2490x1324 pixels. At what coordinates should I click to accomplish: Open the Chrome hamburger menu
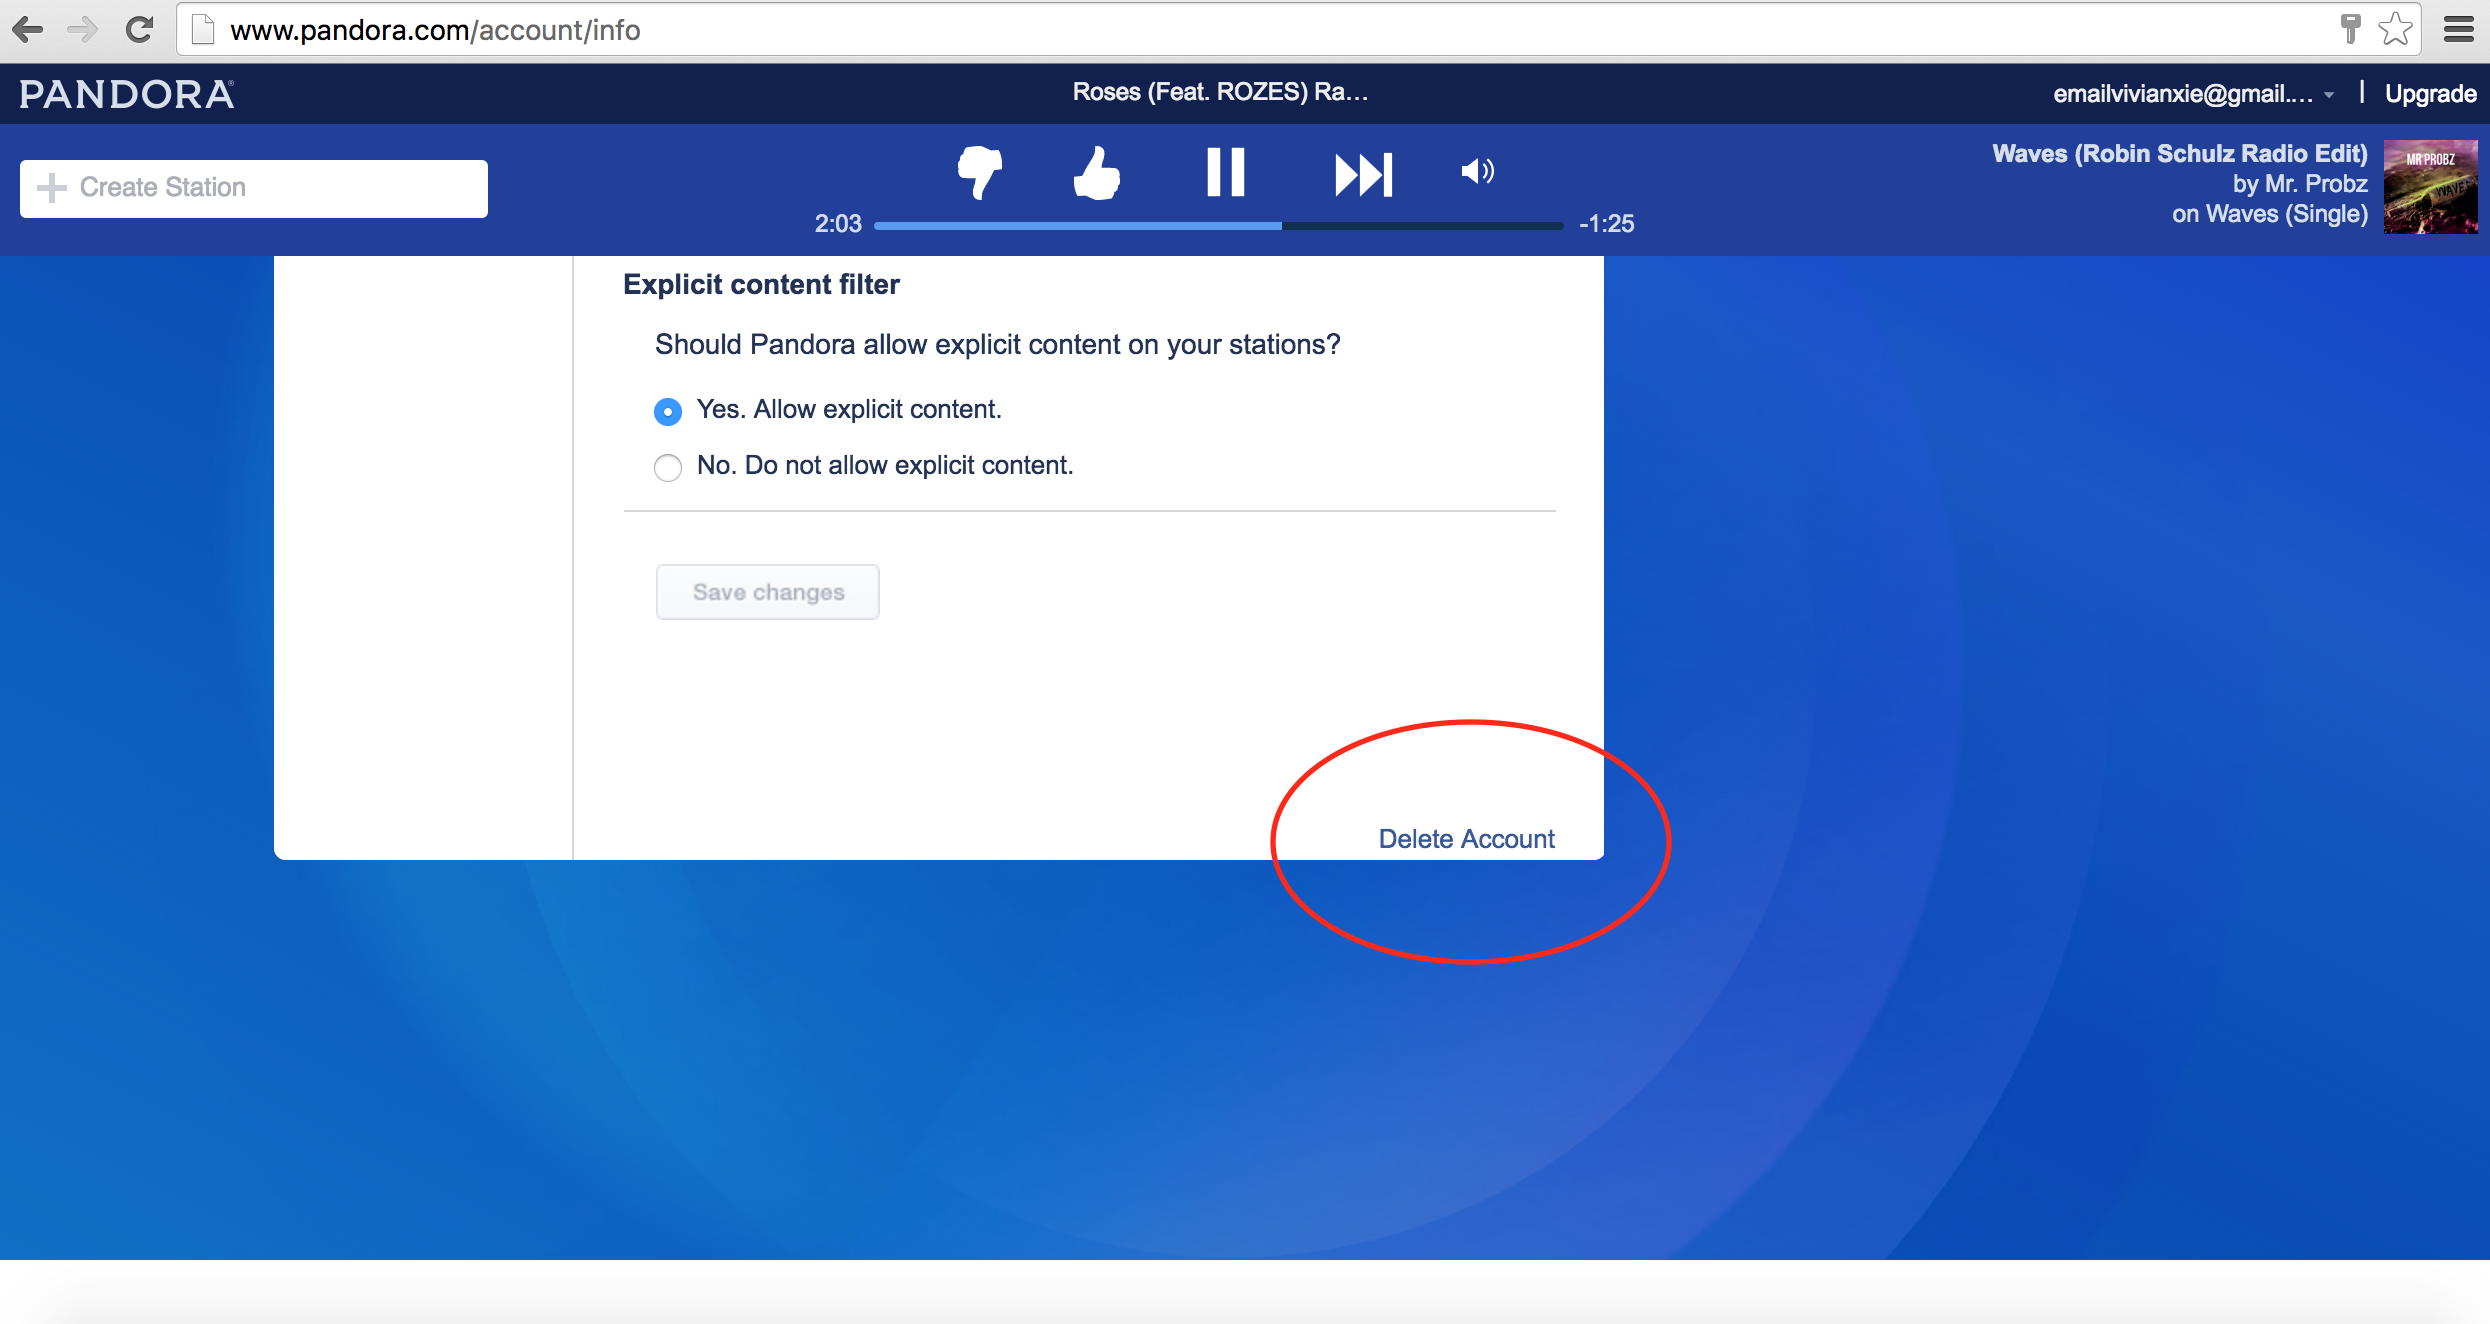[x=2459, y=29]
